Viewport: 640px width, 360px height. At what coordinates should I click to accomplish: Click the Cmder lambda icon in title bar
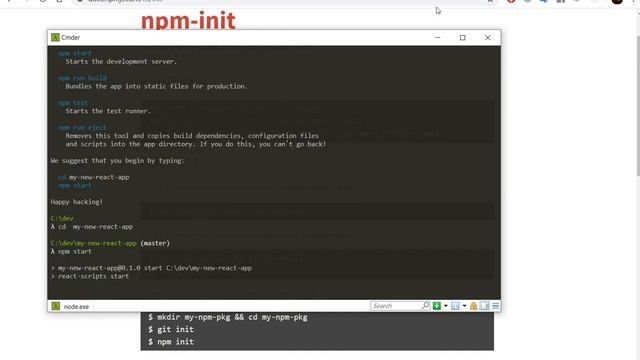click(x=55, y=38)
